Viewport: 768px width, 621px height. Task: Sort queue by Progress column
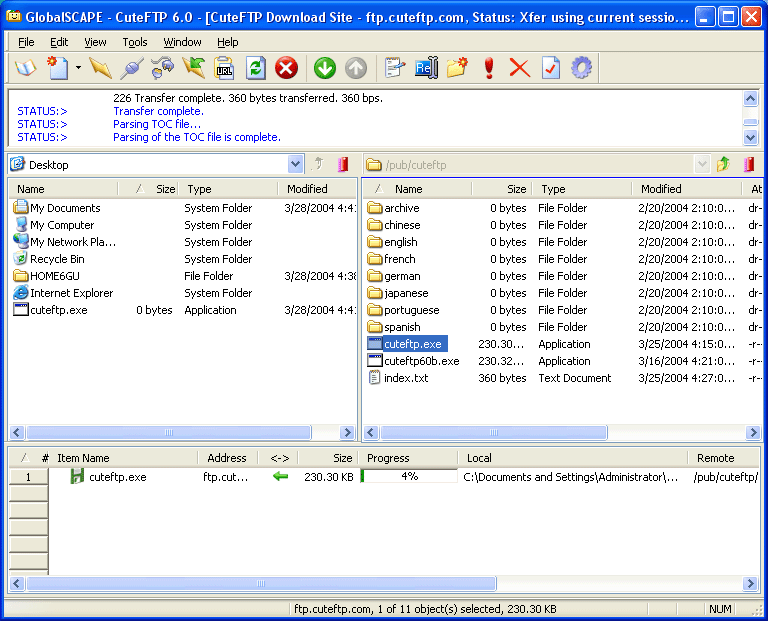click(x=408, y=458)
